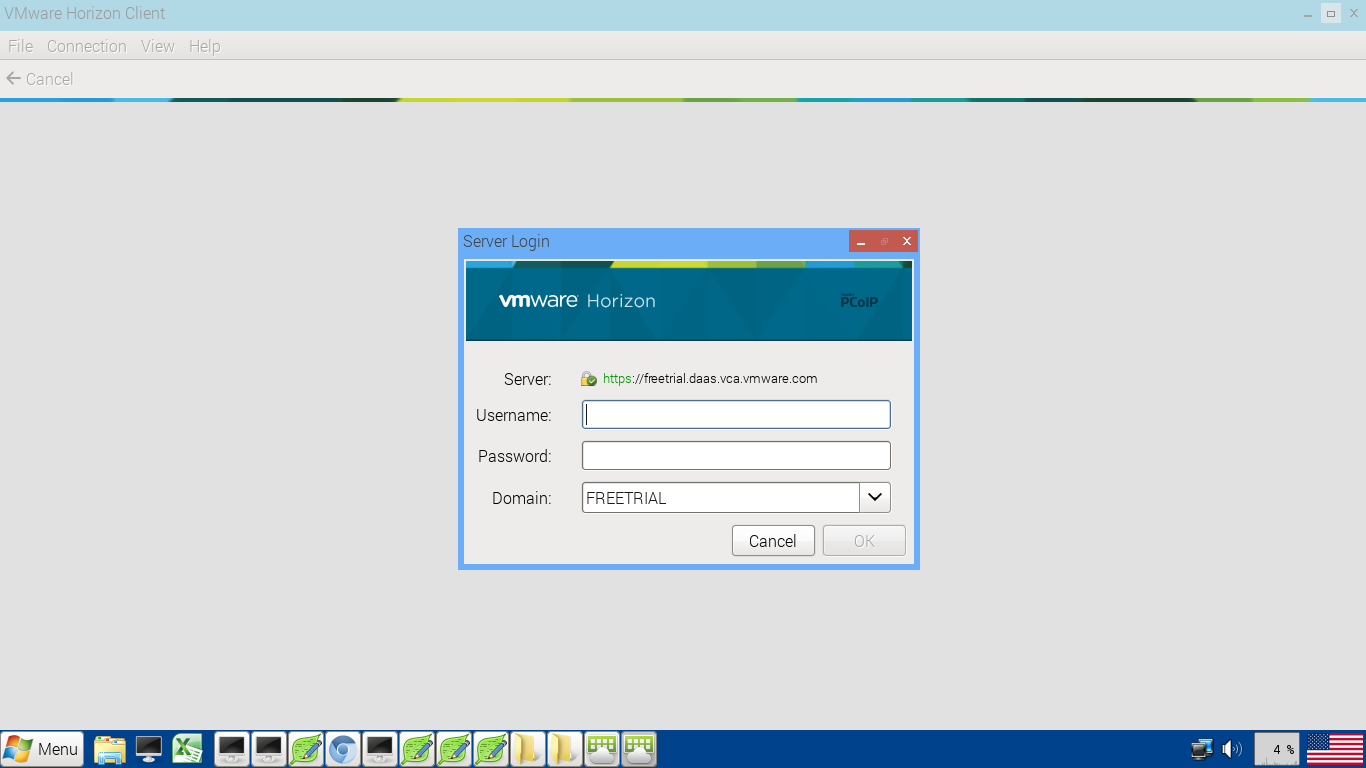Launch the Excel spreadsheet icon in taskbar
The image size is (1366, 768).
click(x=188, y=749)
